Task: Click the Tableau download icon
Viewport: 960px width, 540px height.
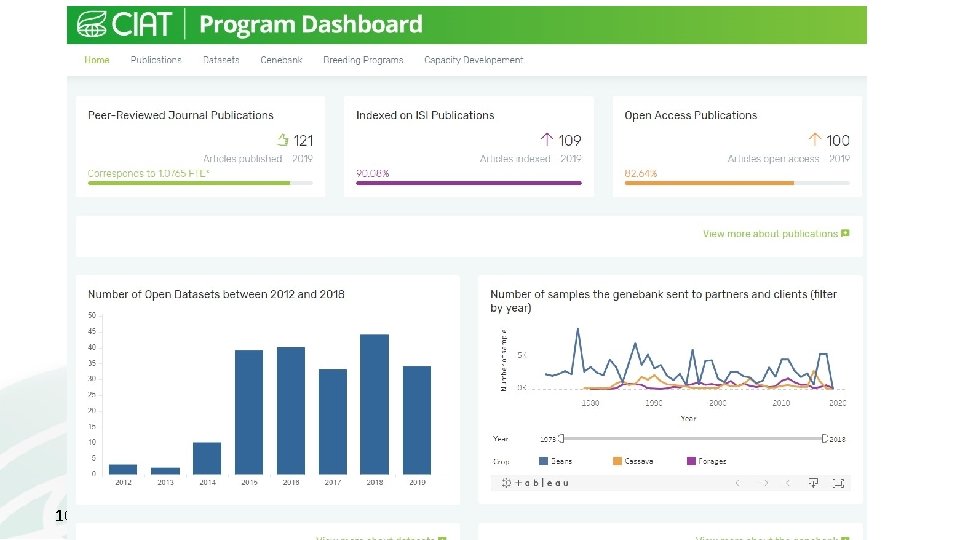Action: 813,483
